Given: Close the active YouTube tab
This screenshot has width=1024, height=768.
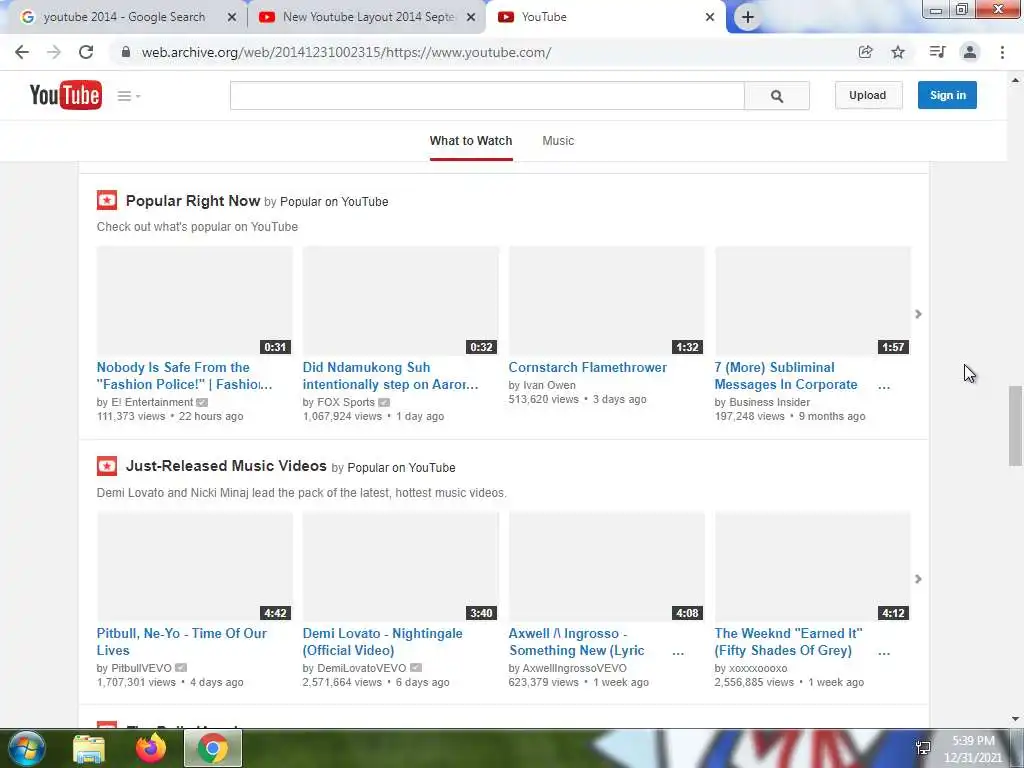Looking at the screenshot, I should coord(710,18).
